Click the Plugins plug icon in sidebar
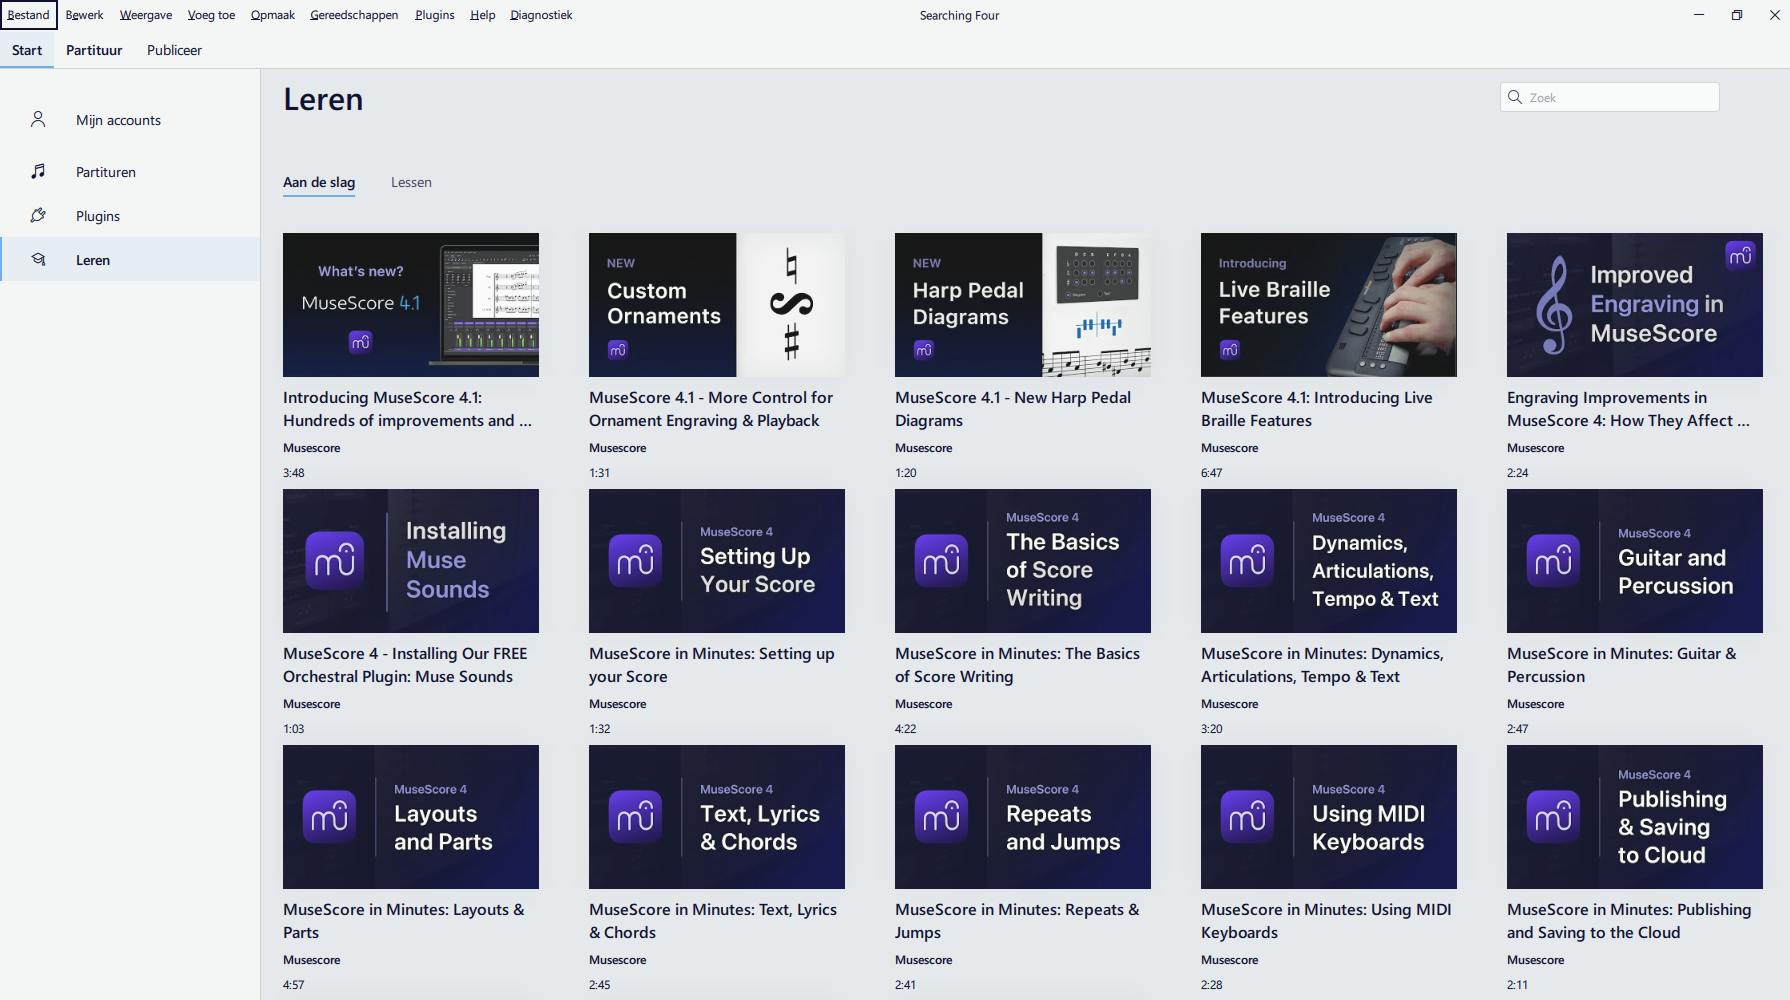Viewport: 1790px width, 1000px height. (x=38, y=216)
